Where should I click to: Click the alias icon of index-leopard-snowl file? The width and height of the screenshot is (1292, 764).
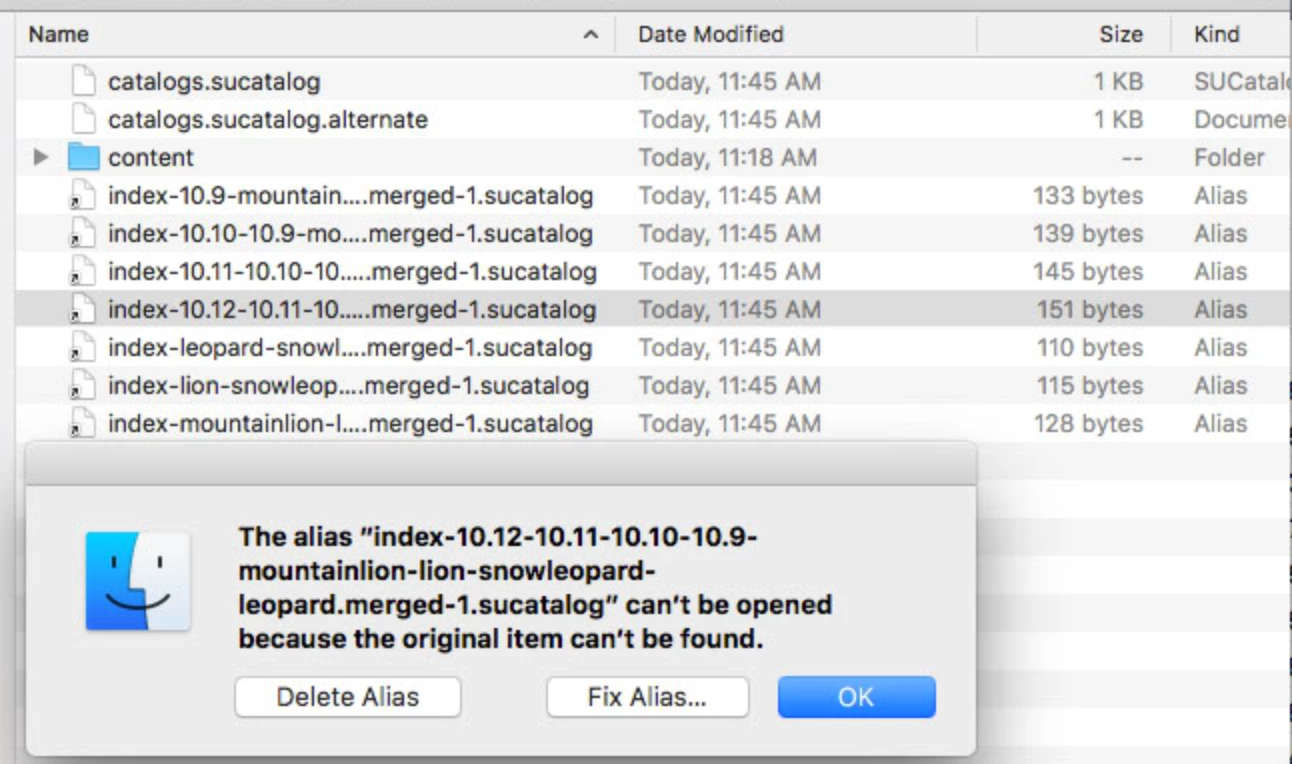[84, 347]
